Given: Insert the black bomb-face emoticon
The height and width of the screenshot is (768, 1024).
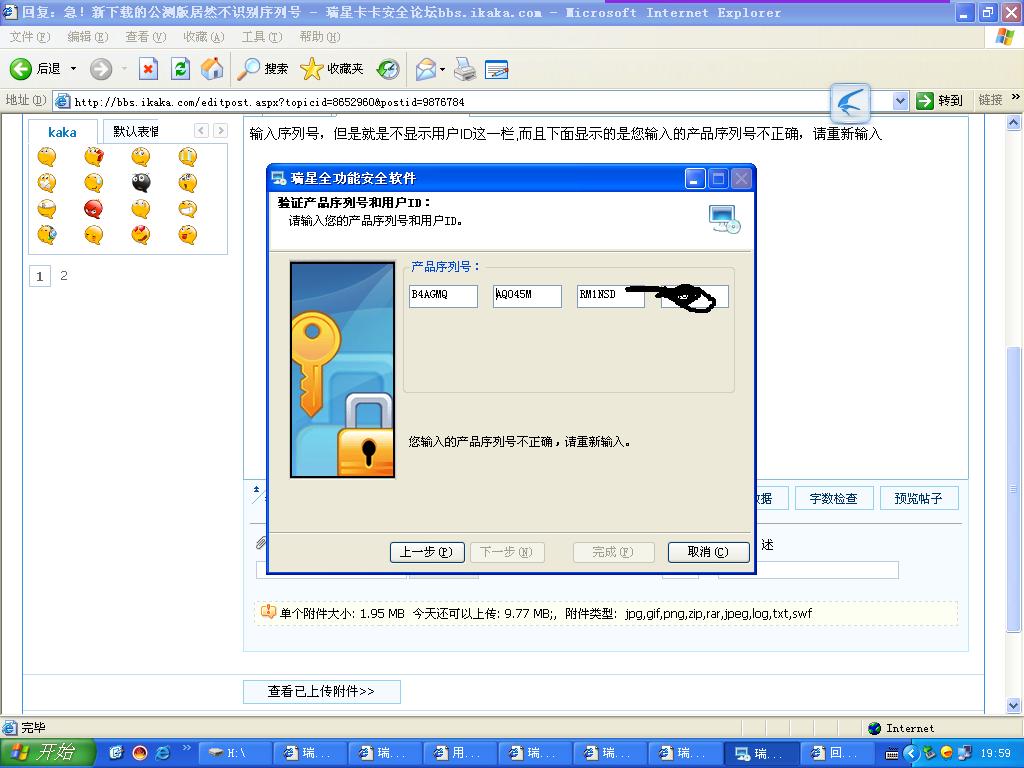Looking at the screenshot, I should pos(140,182).
